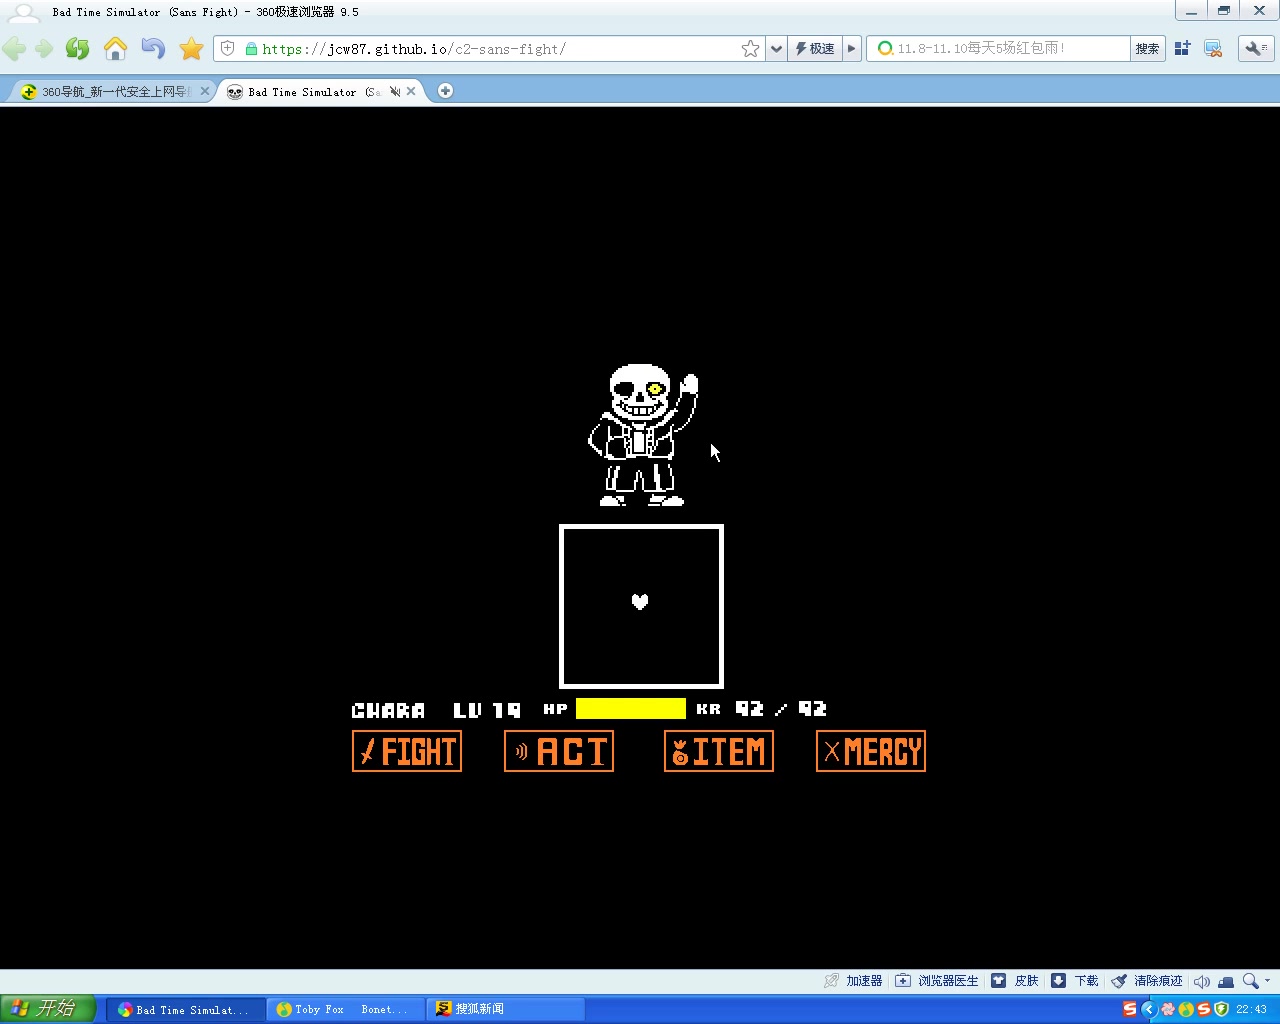Go forward to the next page

[44, 49]
